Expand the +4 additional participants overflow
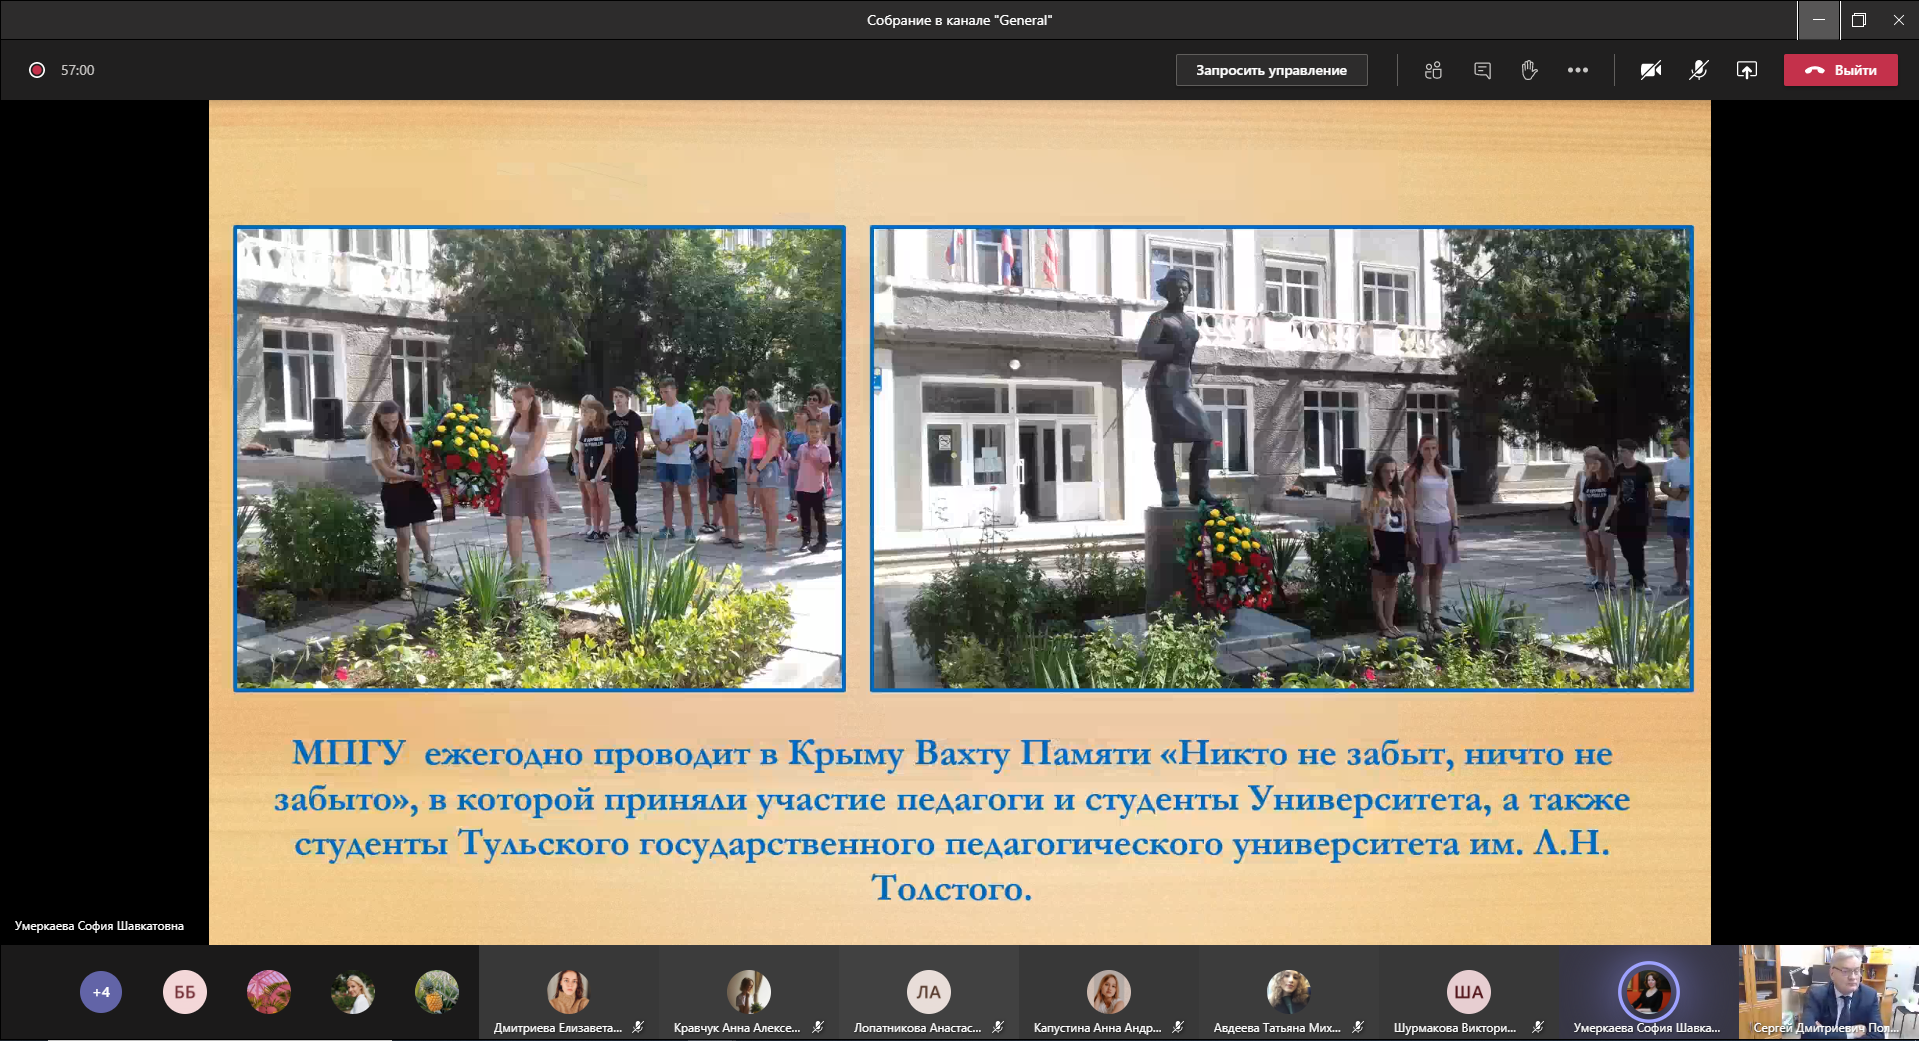The width and height of the screenshot is (1919, 1041). tap(101, 992)
